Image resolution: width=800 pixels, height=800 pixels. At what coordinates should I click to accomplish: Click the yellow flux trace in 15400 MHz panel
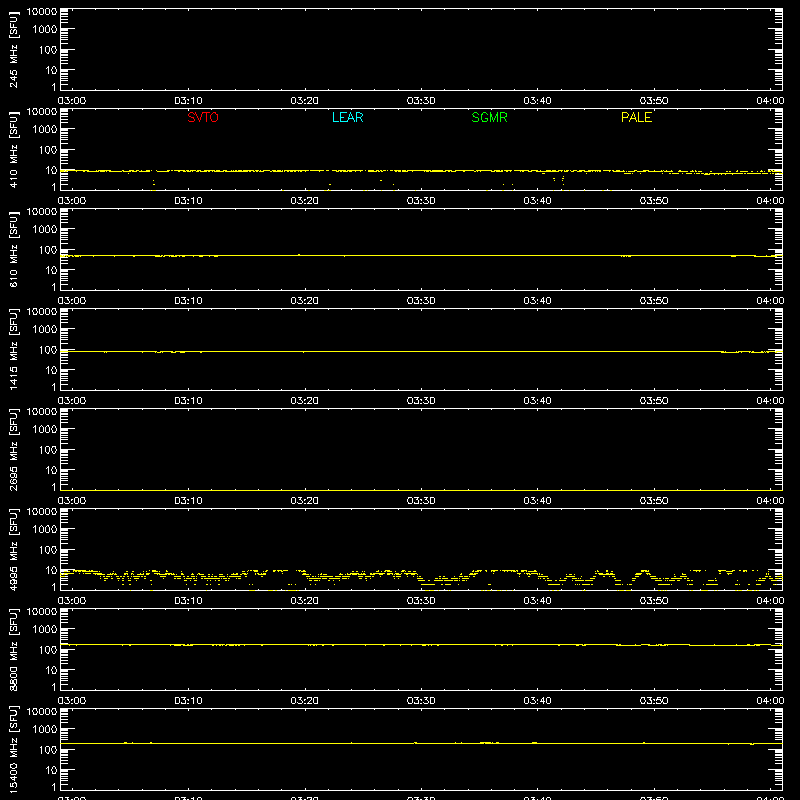pos(421,743)
